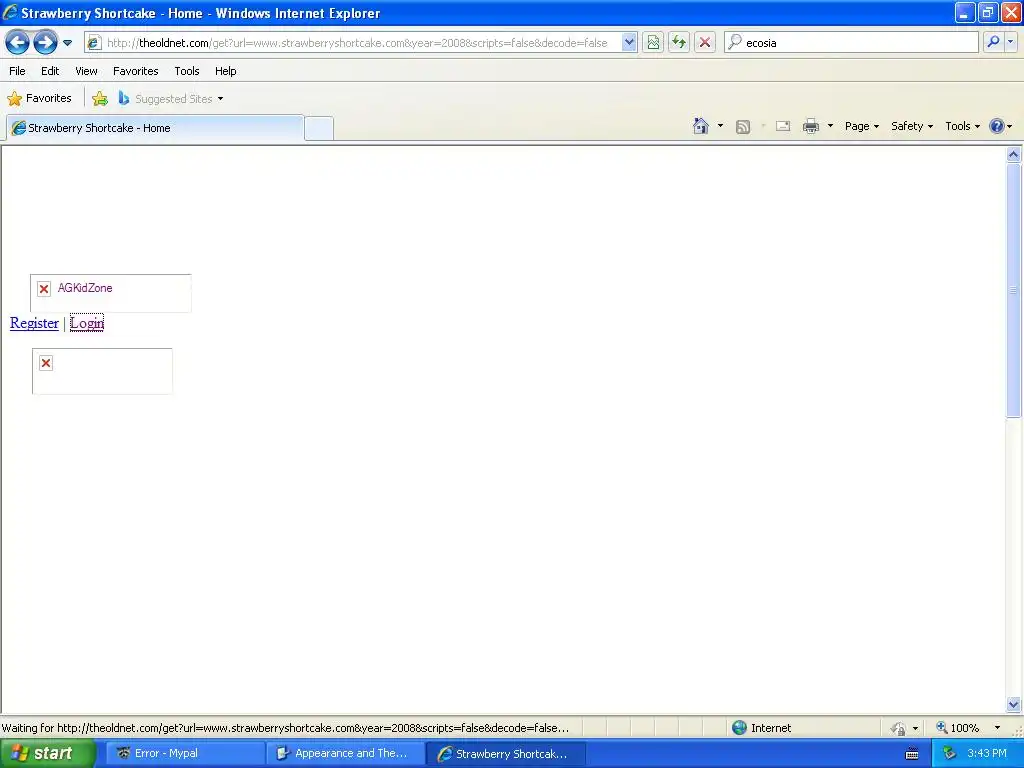Add page to Favorites bar icon

tap(100, 99)
